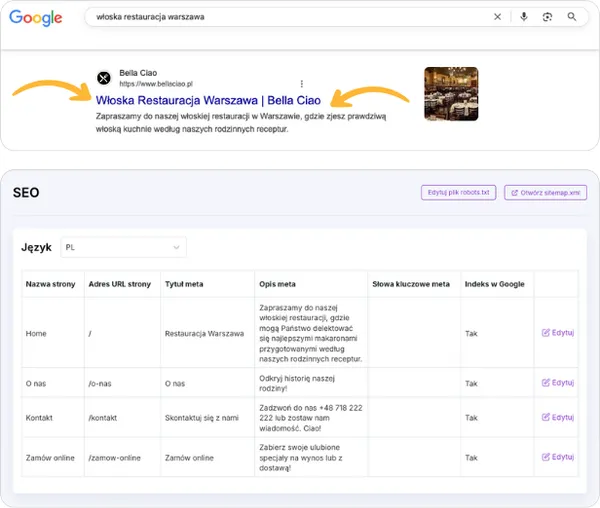This screenshot has height=508, width=600.
Task: Click the chevron arrow in the PL dropdown
Action: pos(176,247)
